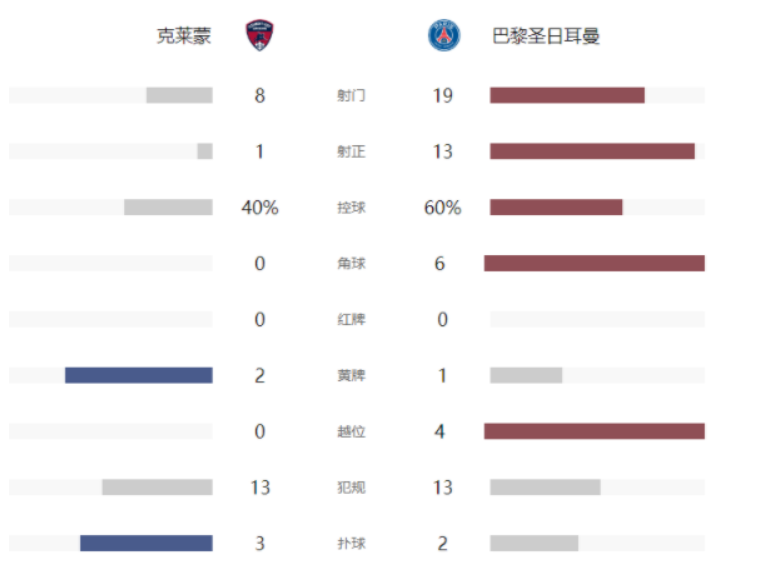Viewport: 764px width, 578px height.
Task: Click PSG's red 60% possession bar
Action: [x=556, y=207]
